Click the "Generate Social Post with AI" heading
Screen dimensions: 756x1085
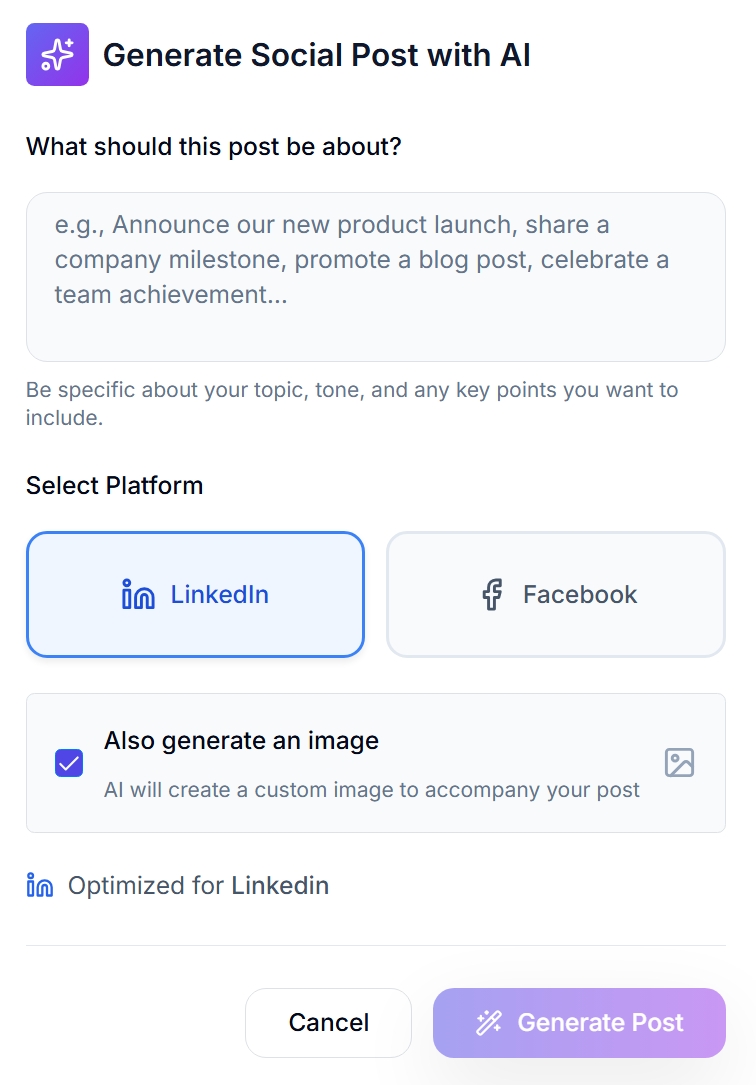coord(316,55)
